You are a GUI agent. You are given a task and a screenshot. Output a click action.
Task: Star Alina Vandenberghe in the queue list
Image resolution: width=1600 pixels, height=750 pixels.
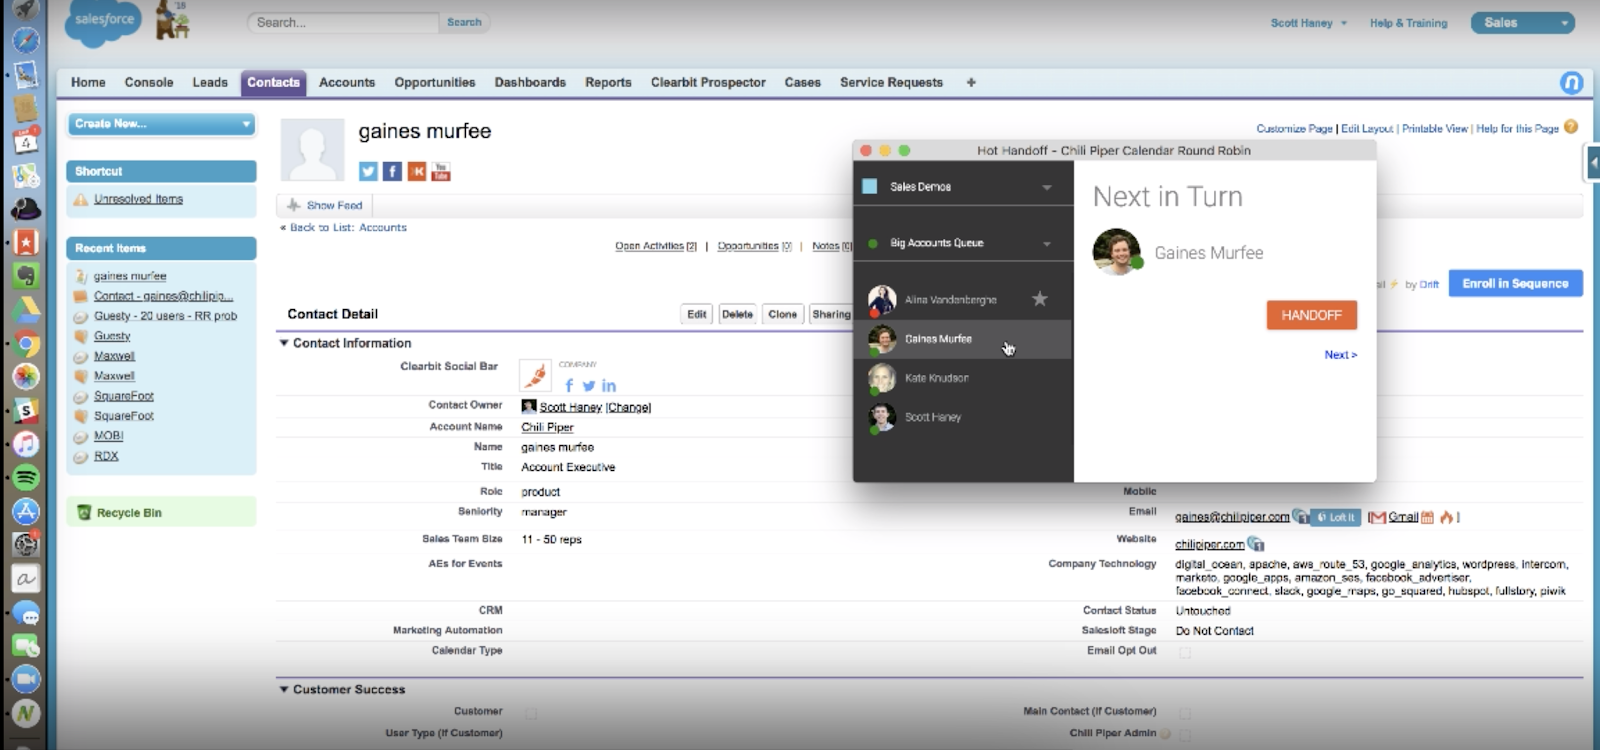(1040, 299)
